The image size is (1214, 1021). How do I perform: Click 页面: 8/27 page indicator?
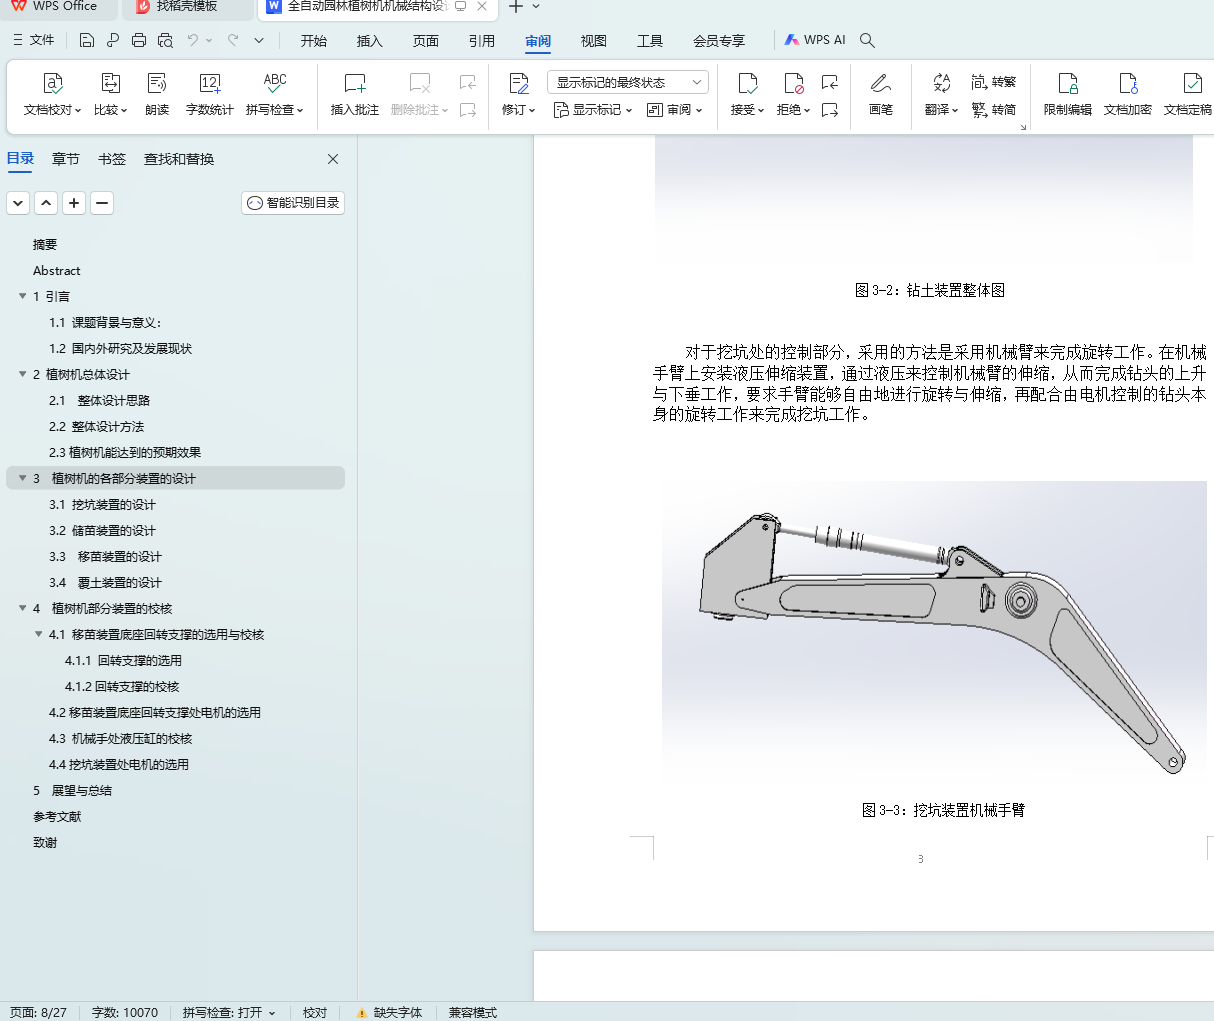[38, 1012]
